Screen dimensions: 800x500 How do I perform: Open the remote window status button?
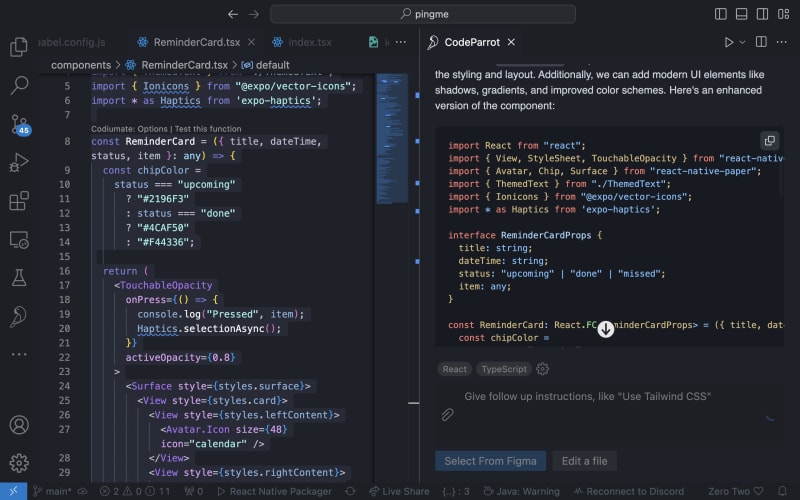[x=13, y=491]
